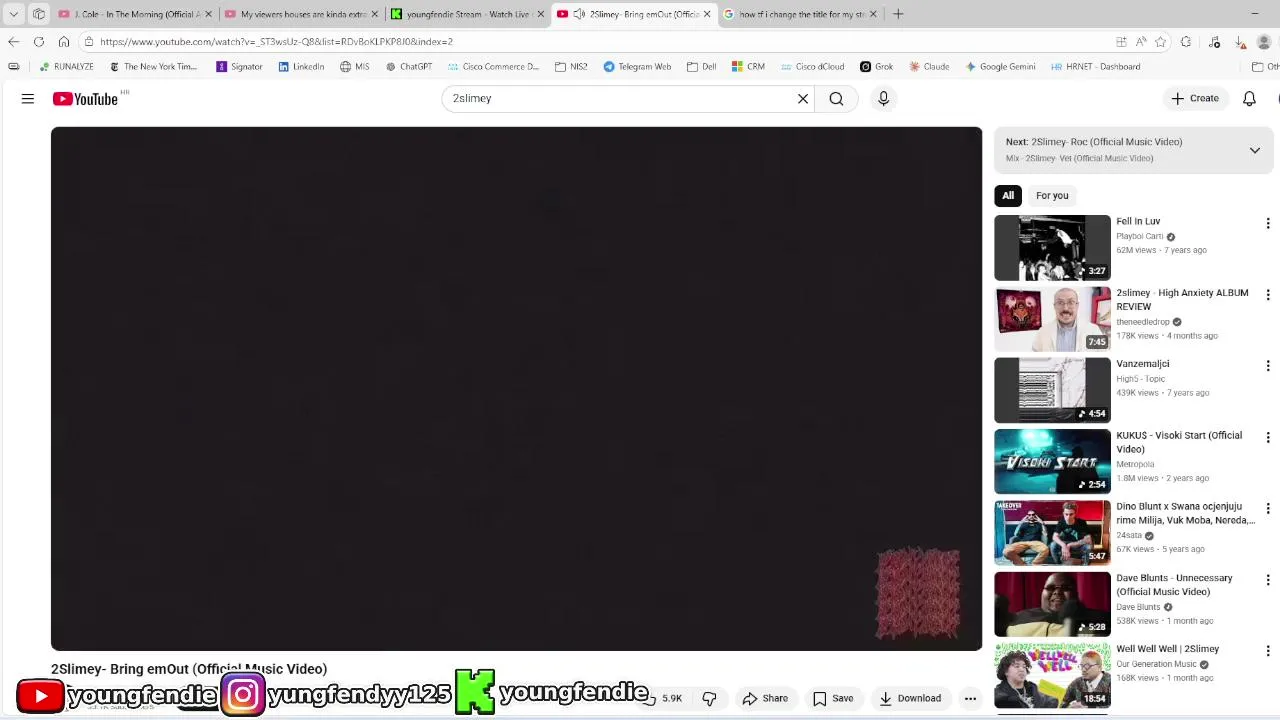Go to the YouTube home logo

click(x=85, y=98)
